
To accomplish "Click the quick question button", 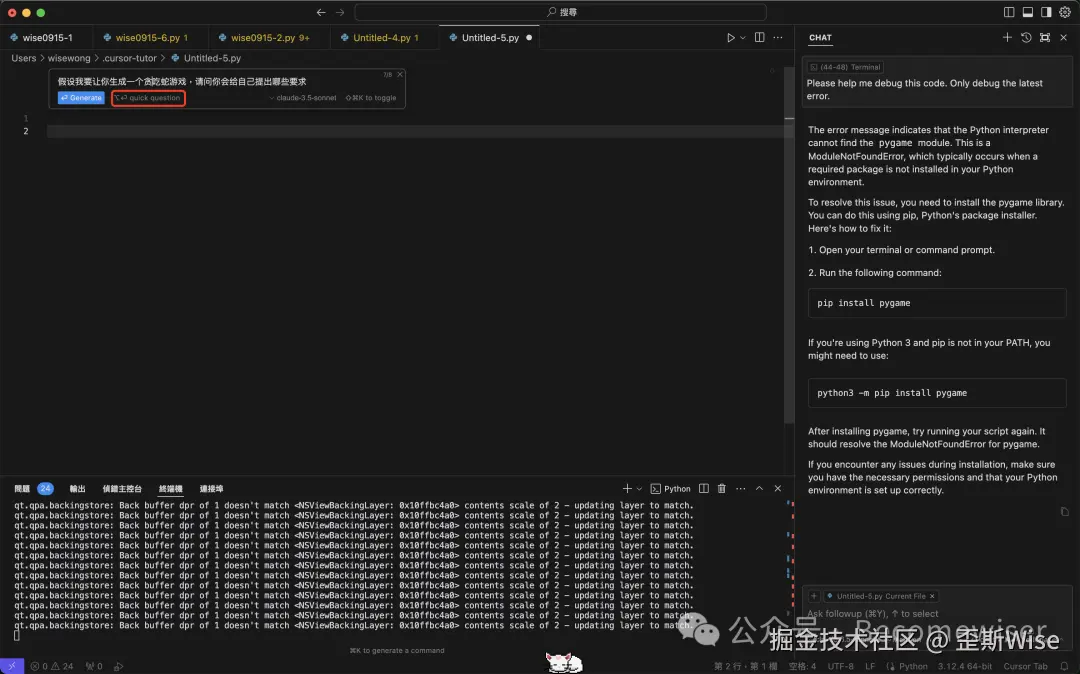I will pos(148,98).
